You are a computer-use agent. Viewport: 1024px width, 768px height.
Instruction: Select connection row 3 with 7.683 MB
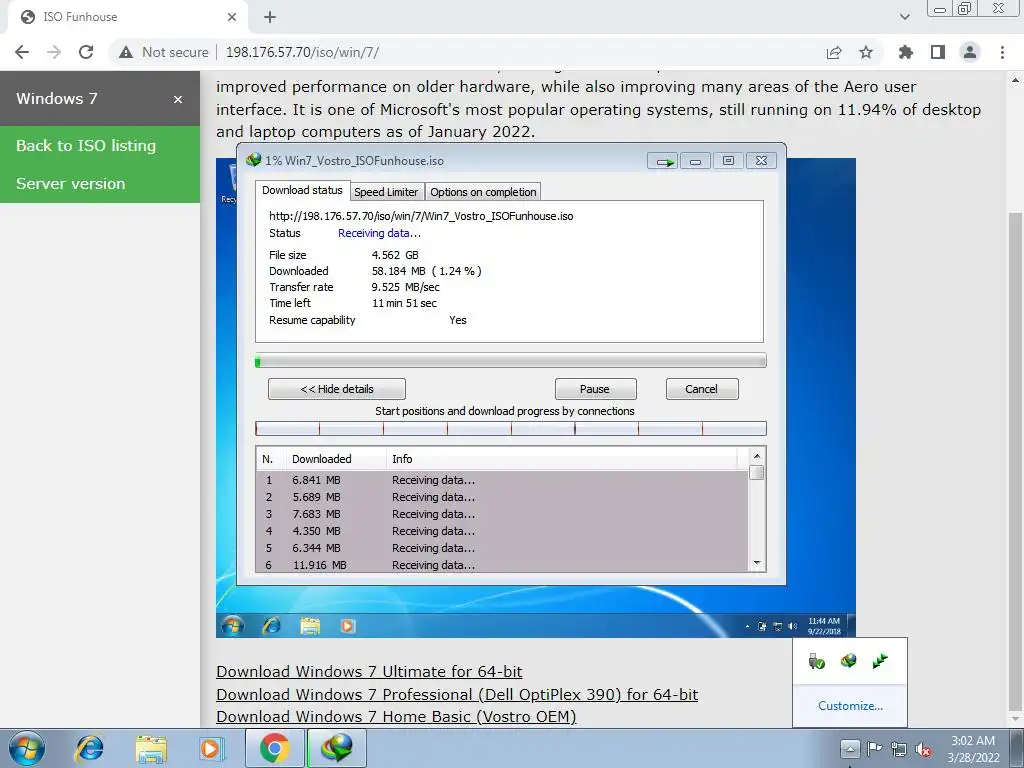(x=502, y=514)
